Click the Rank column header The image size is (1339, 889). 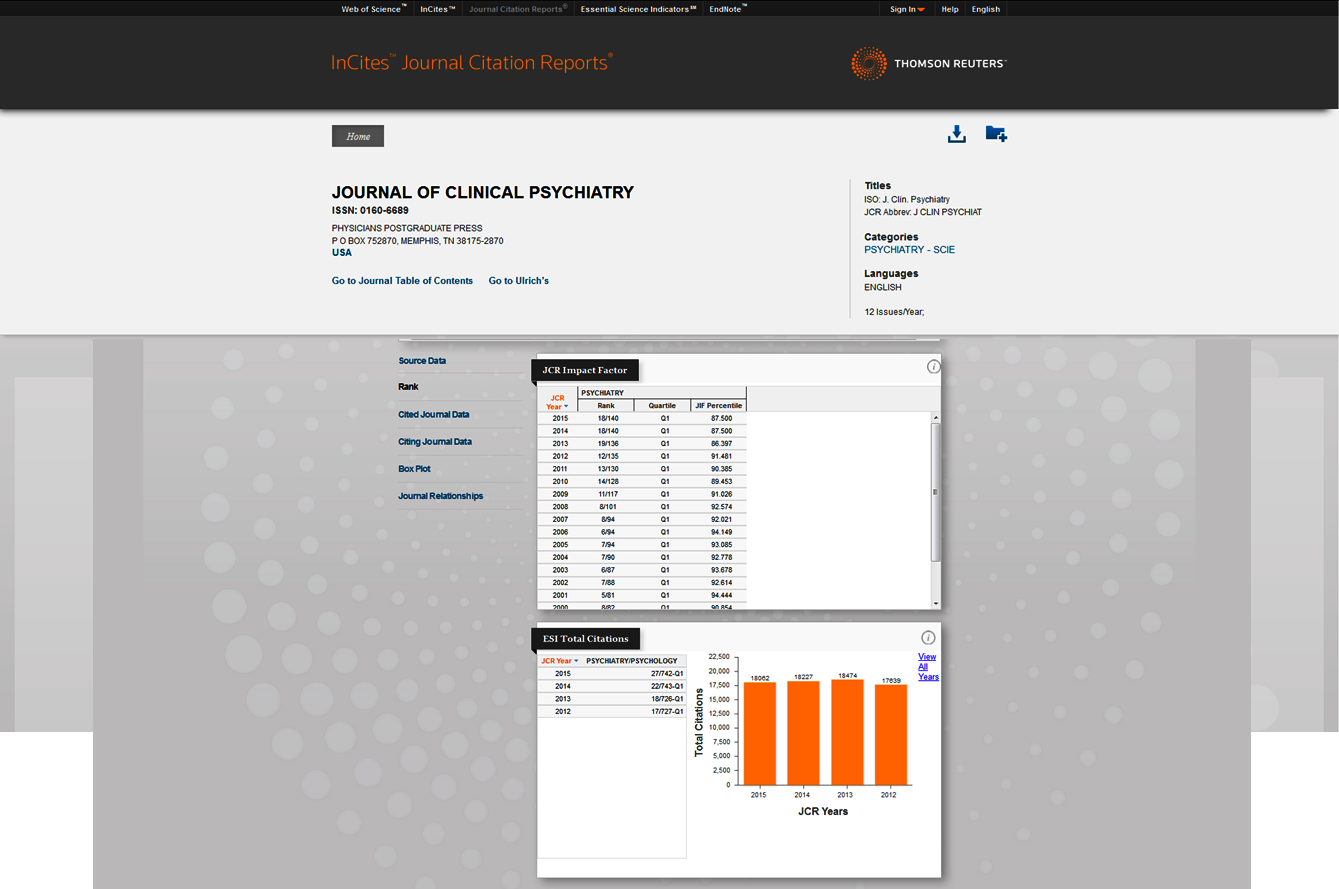pyautogui.click(x=606, y=405)
